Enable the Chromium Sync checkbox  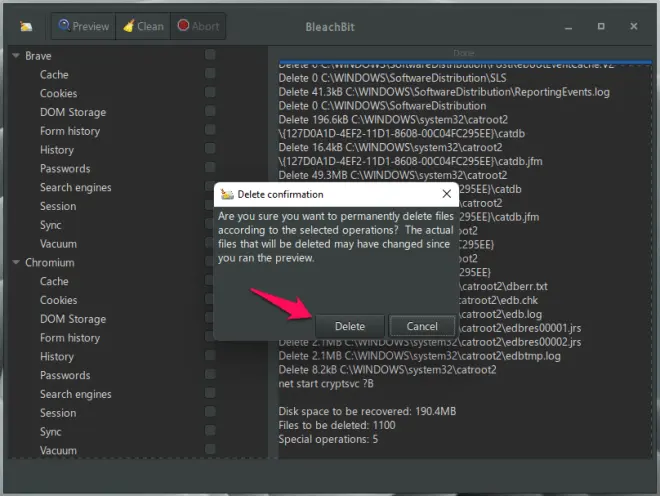210,430
